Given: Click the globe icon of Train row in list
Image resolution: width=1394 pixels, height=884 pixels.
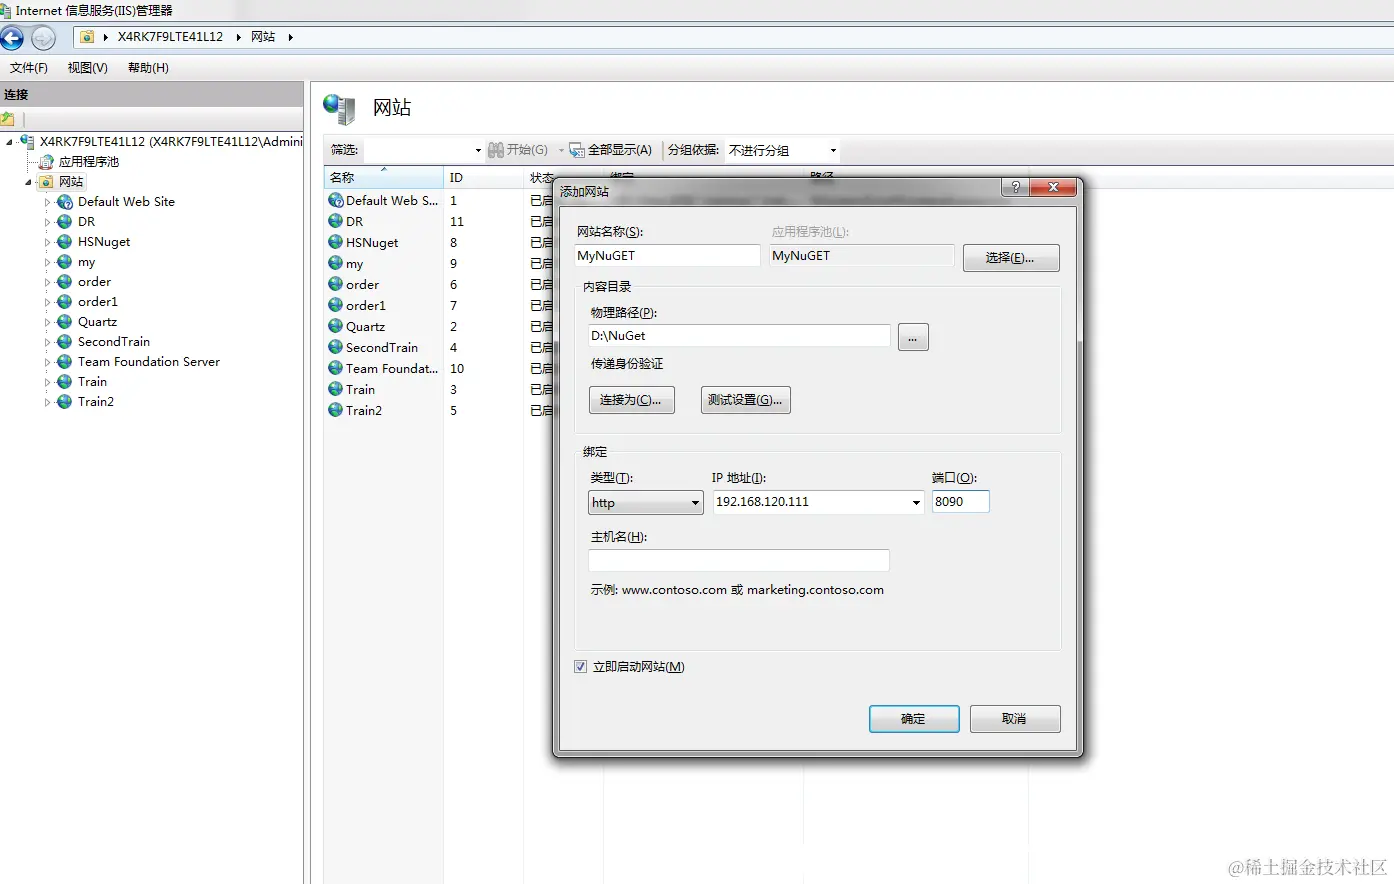Looking at the screenshot, I should point(336,389).
